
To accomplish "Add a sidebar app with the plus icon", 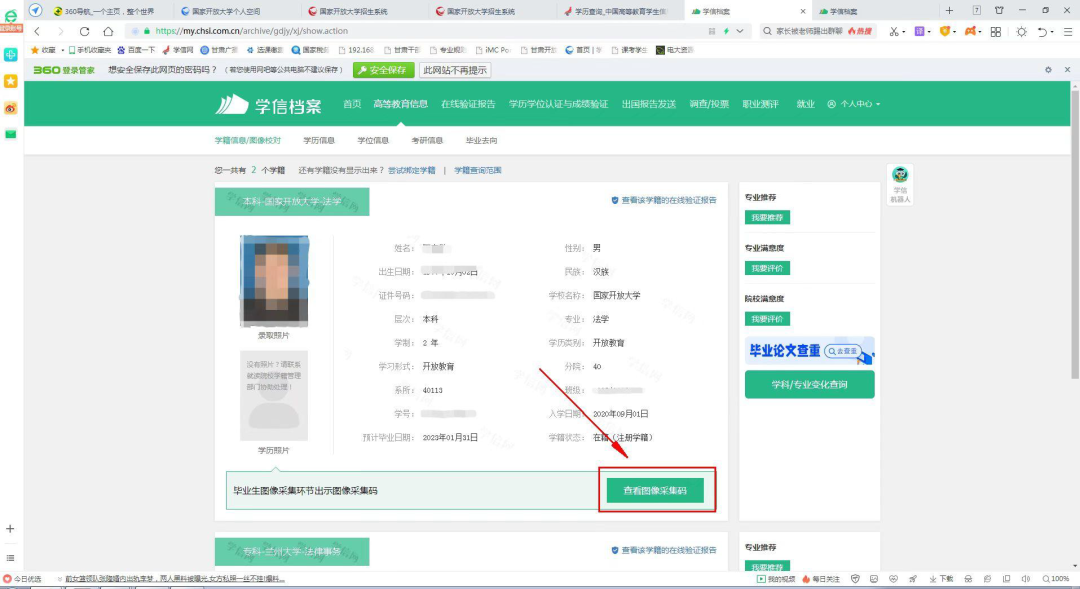I will pos(10,528).
